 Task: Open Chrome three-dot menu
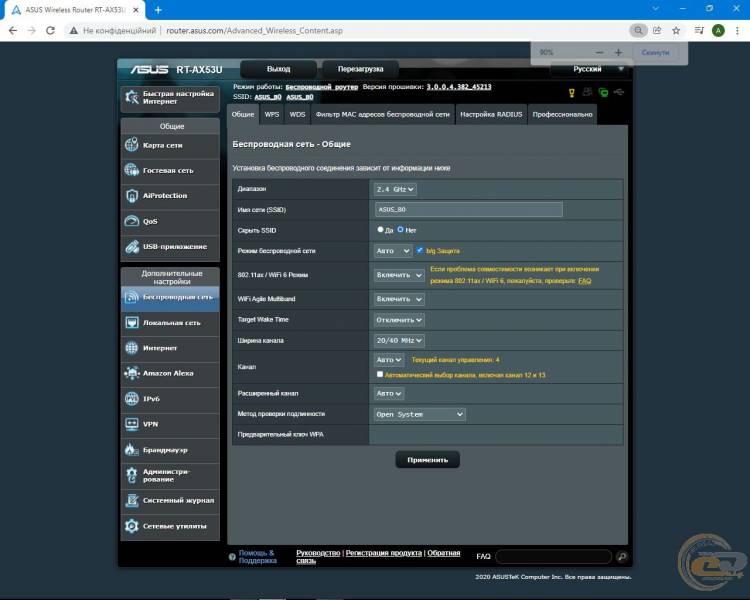737,31
